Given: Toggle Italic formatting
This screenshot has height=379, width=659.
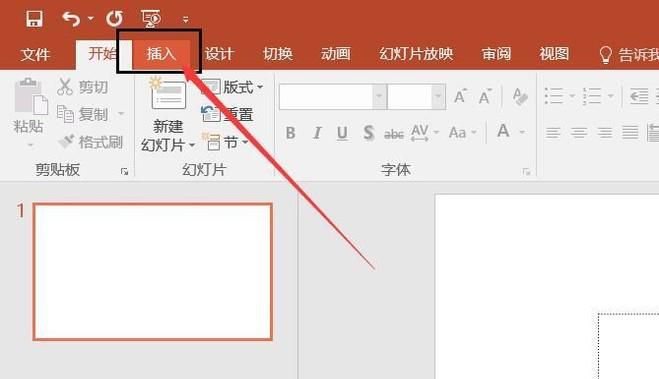Looking at the screenshot, I should point(317,133).
